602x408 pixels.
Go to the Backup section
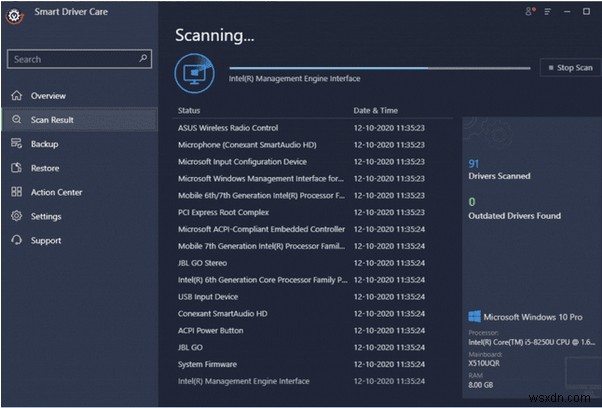pos(79,144)
